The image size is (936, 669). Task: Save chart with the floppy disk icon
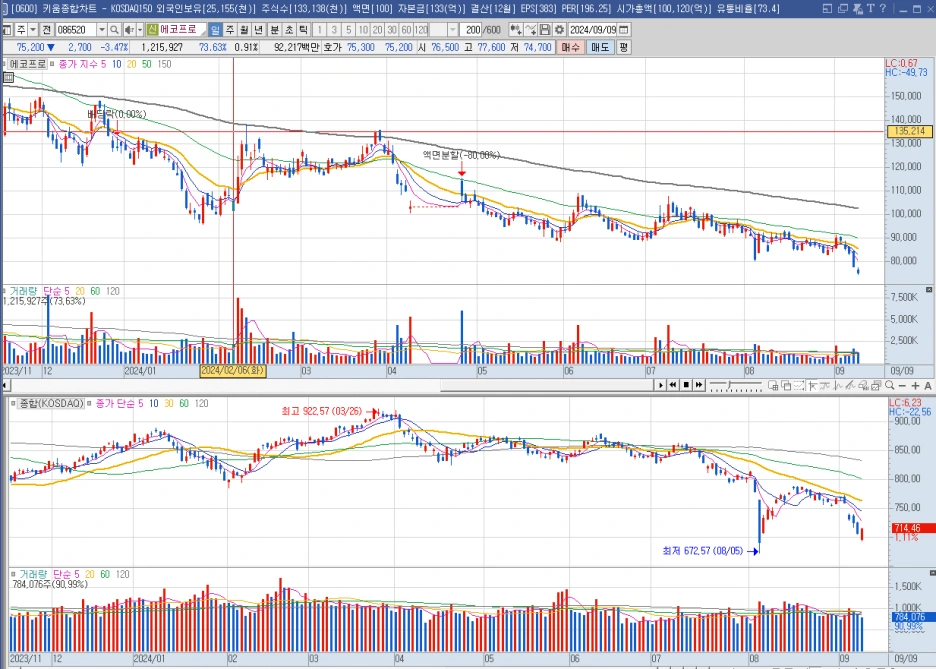544,29
